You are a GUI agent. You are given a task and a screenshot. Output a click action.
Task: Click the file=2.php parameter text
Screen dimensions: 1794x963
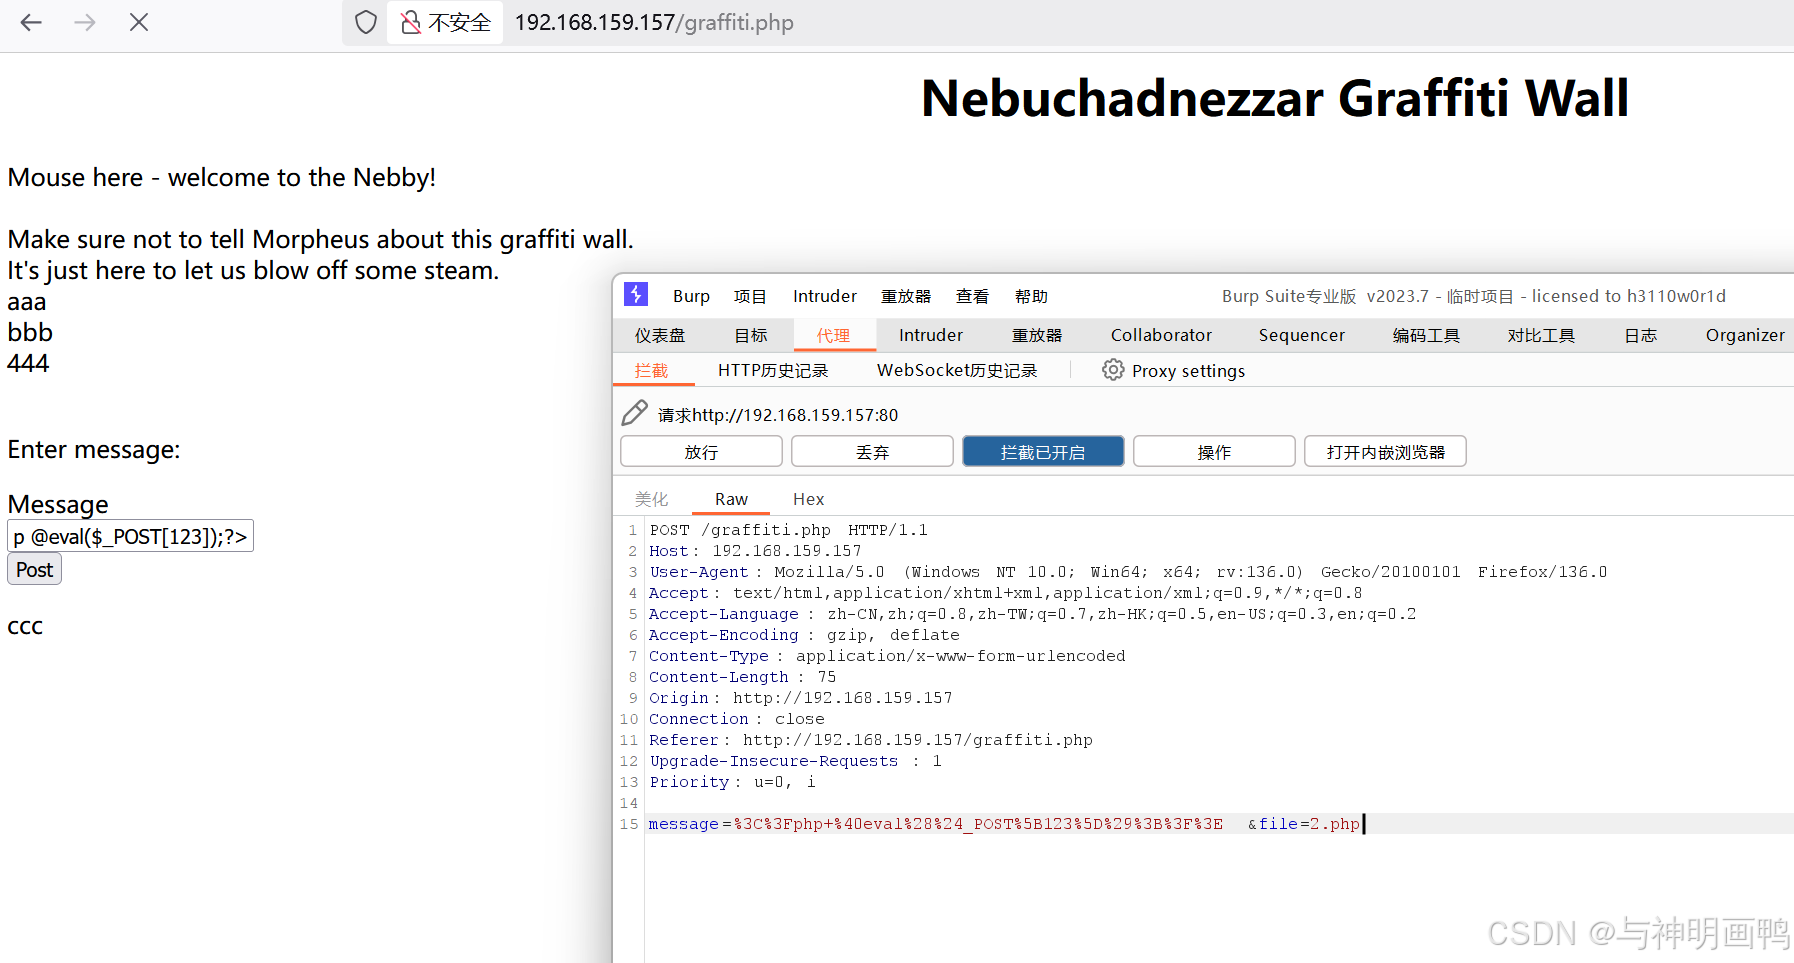click(x=1309, y=824)
